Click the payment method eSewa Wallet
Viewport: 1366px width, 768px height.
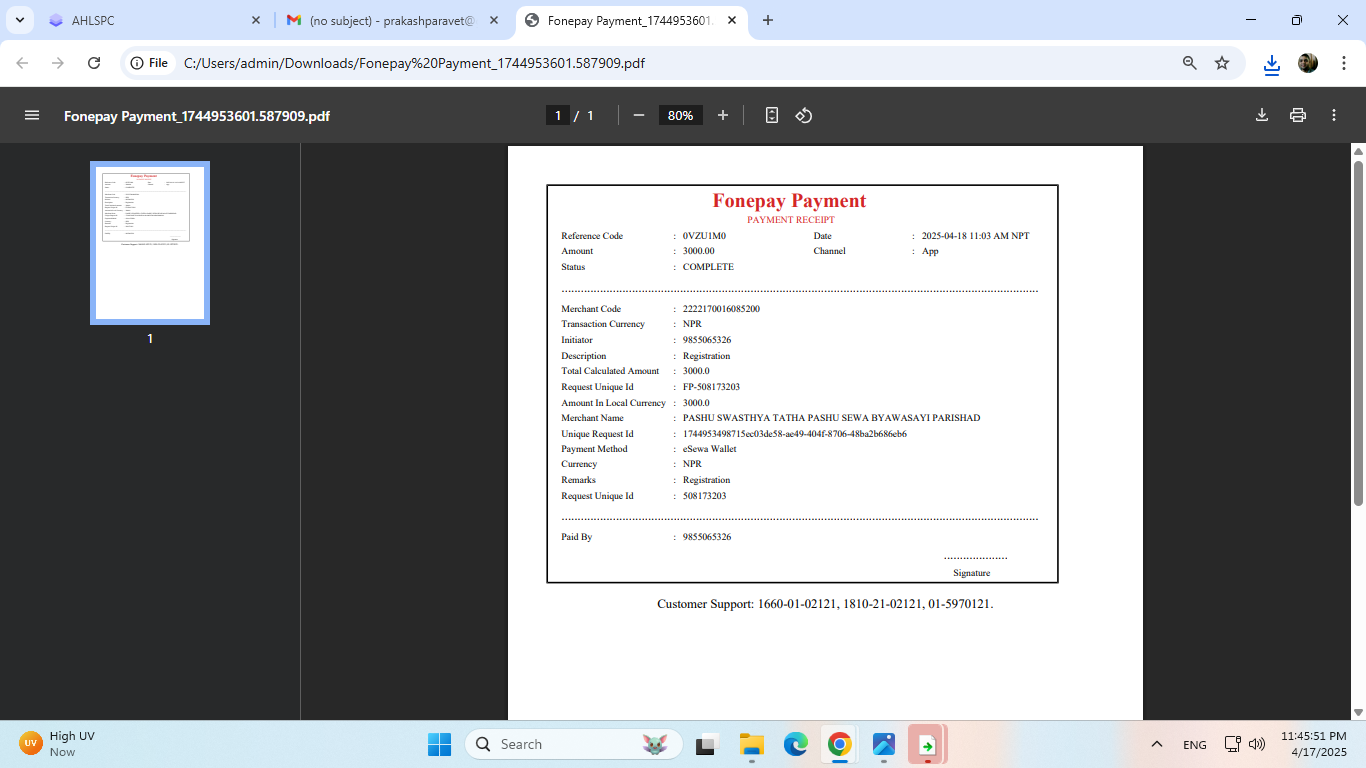(710, 449)
